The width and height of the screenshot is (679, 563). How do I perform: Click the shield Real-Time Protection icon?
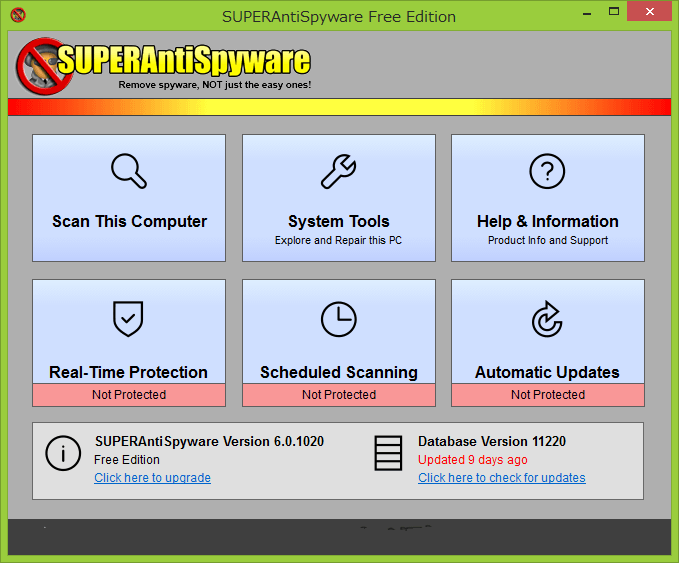(x=128, y=319)
